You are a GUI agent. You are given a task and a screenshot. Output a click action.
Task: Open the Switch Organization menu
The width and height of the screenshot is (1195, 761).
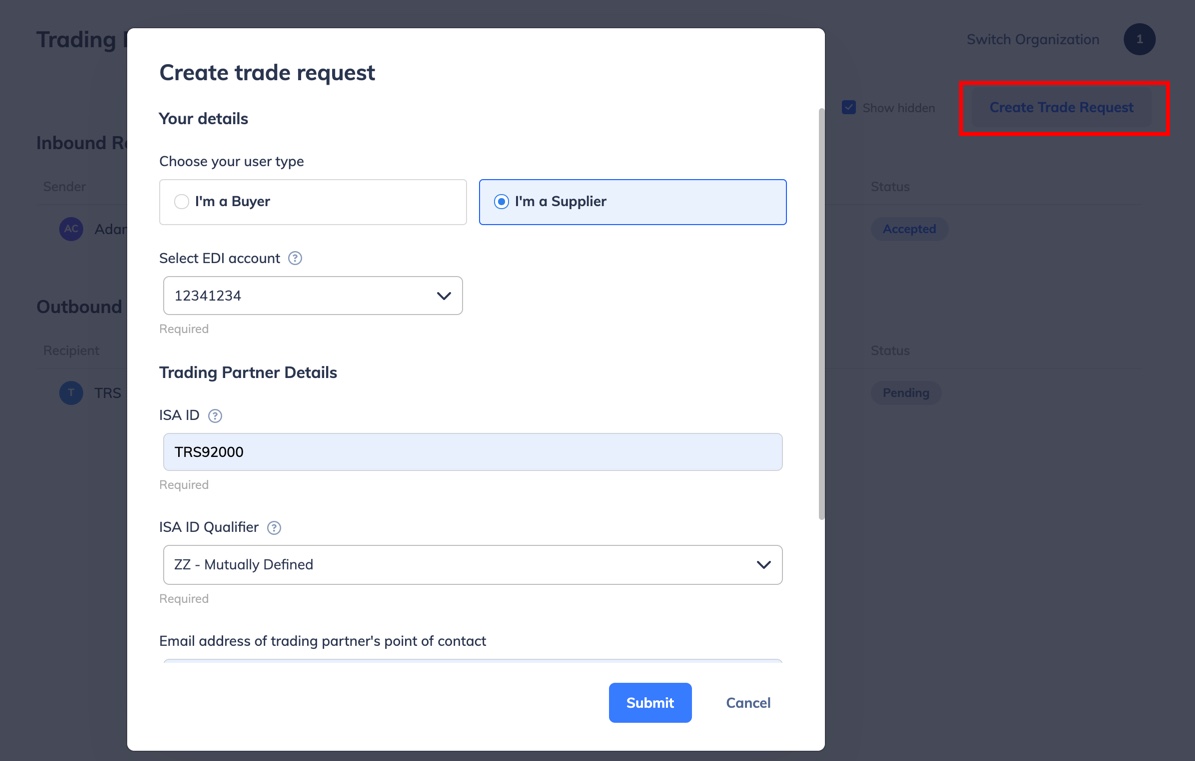(x=1032, y=39)
